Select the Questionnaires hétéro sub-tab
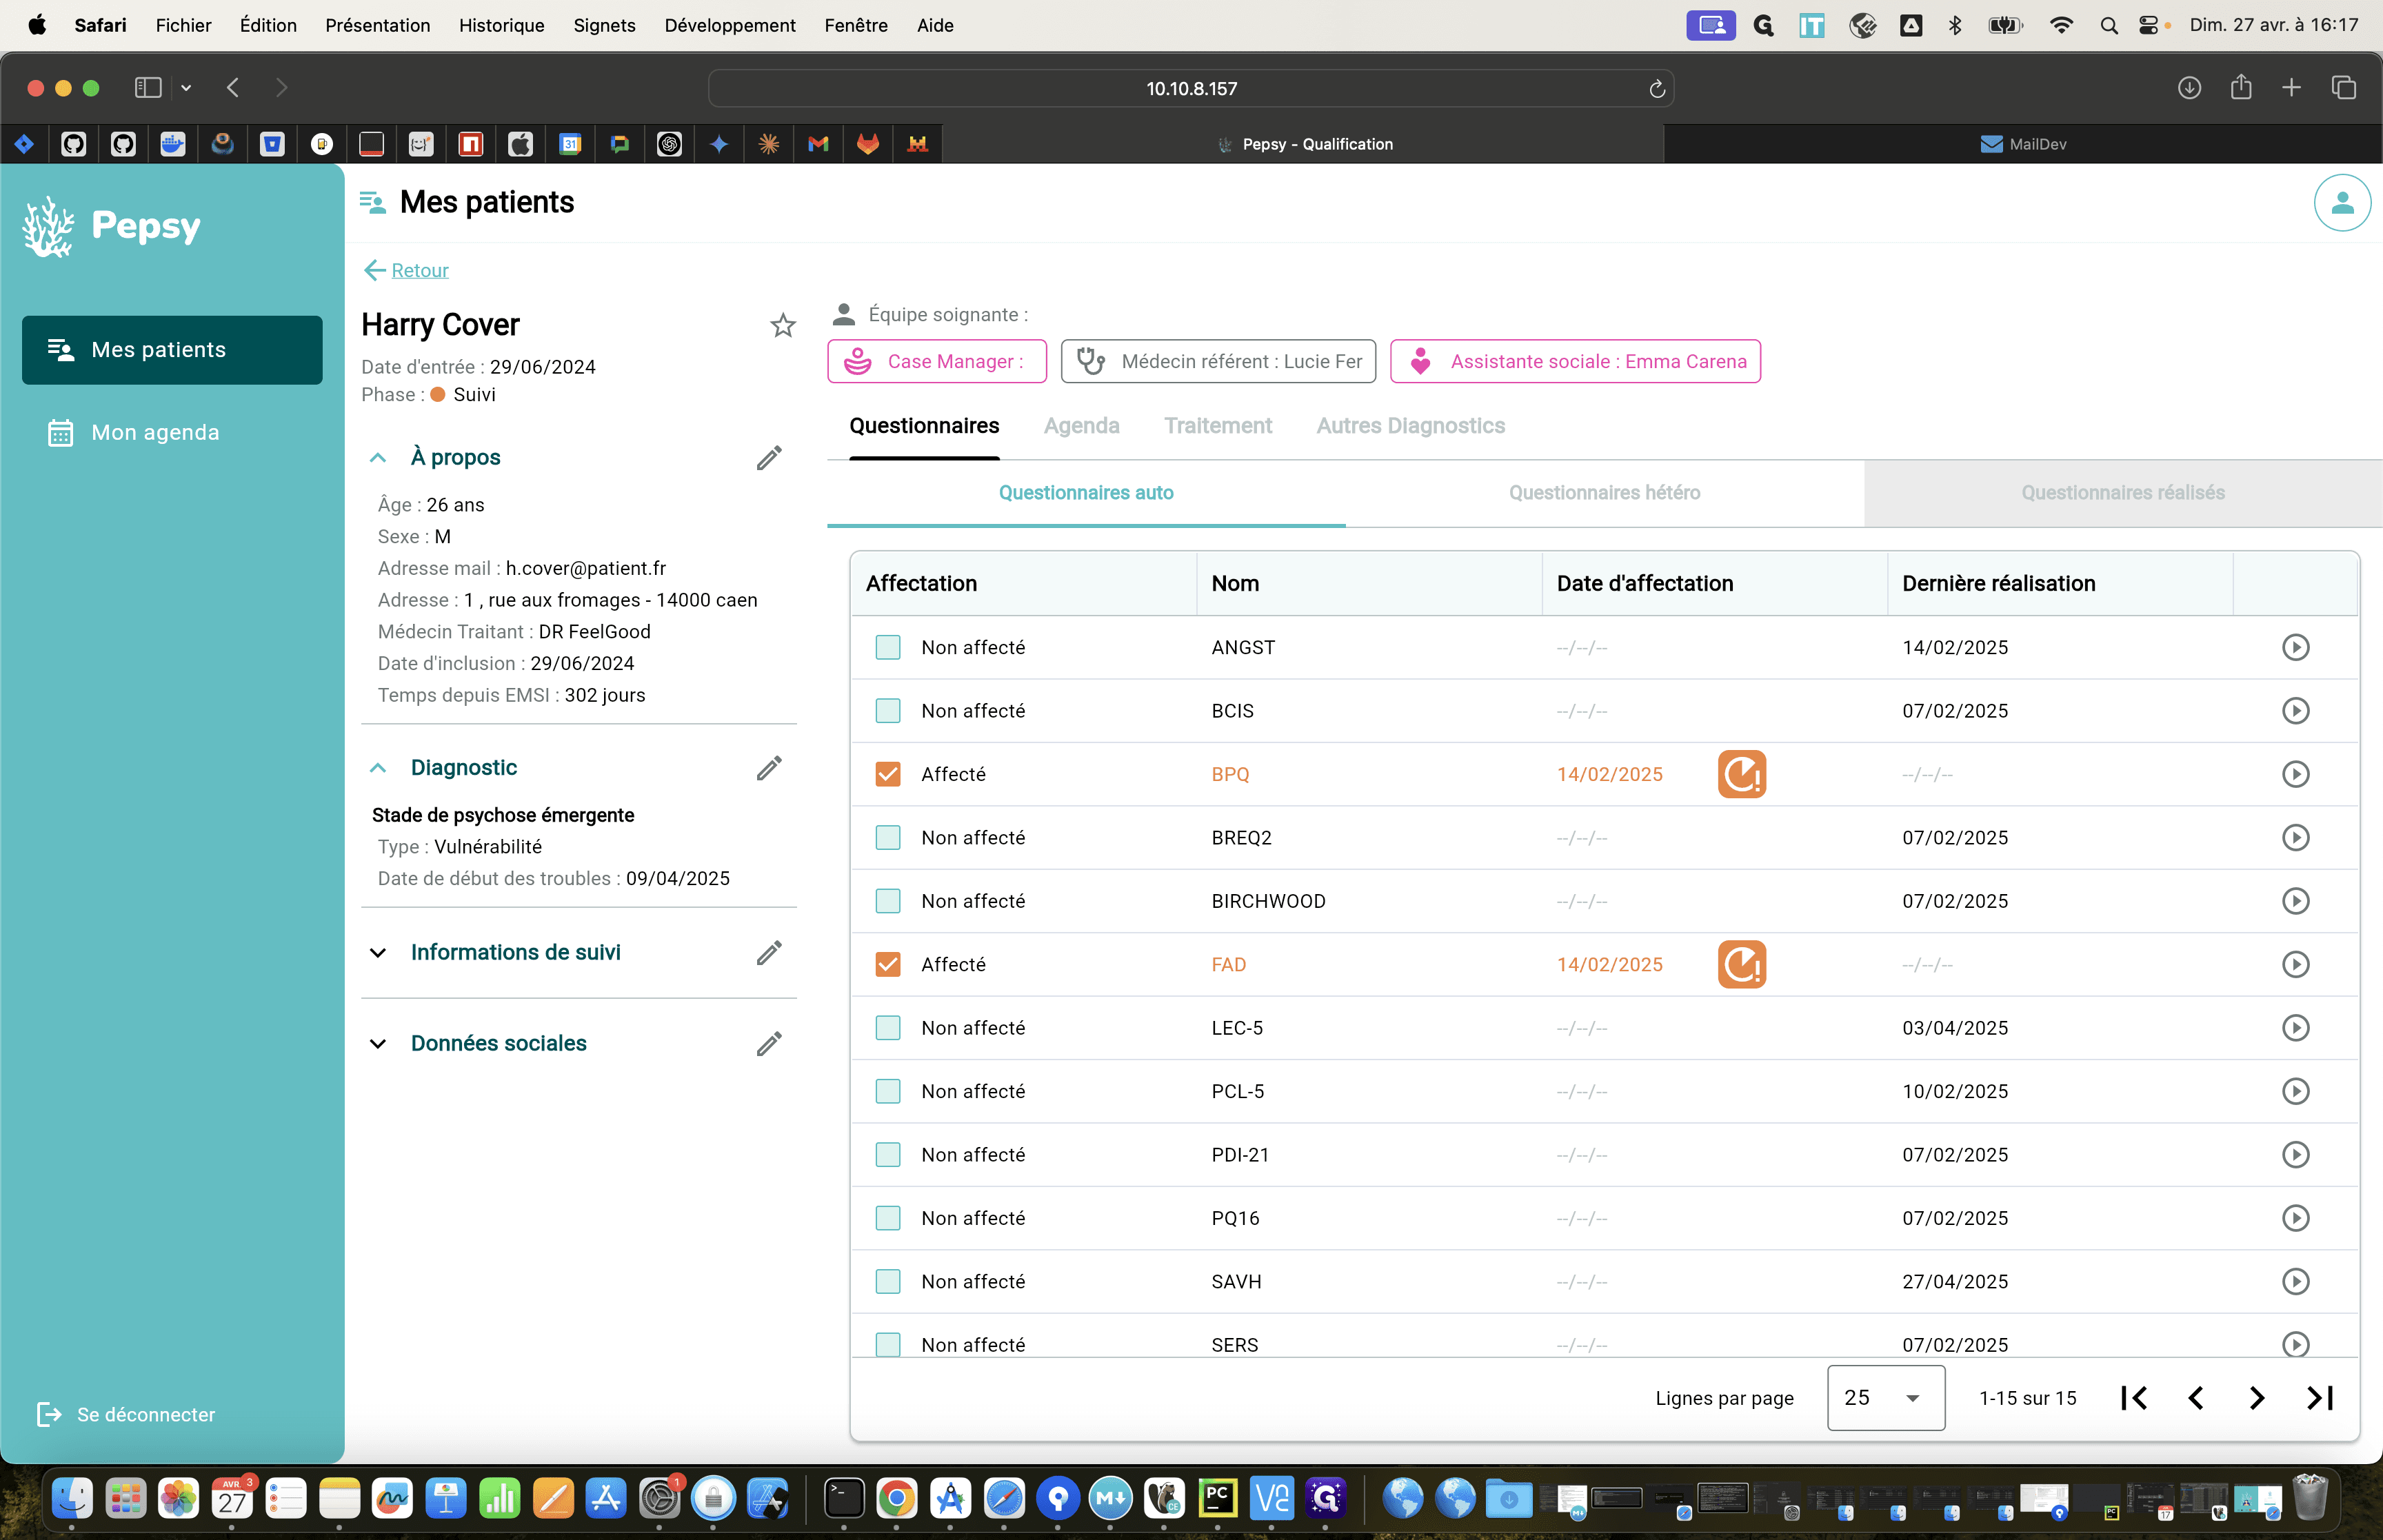Viewport: 2383px width, 1540px height. tap(1604, 493)
